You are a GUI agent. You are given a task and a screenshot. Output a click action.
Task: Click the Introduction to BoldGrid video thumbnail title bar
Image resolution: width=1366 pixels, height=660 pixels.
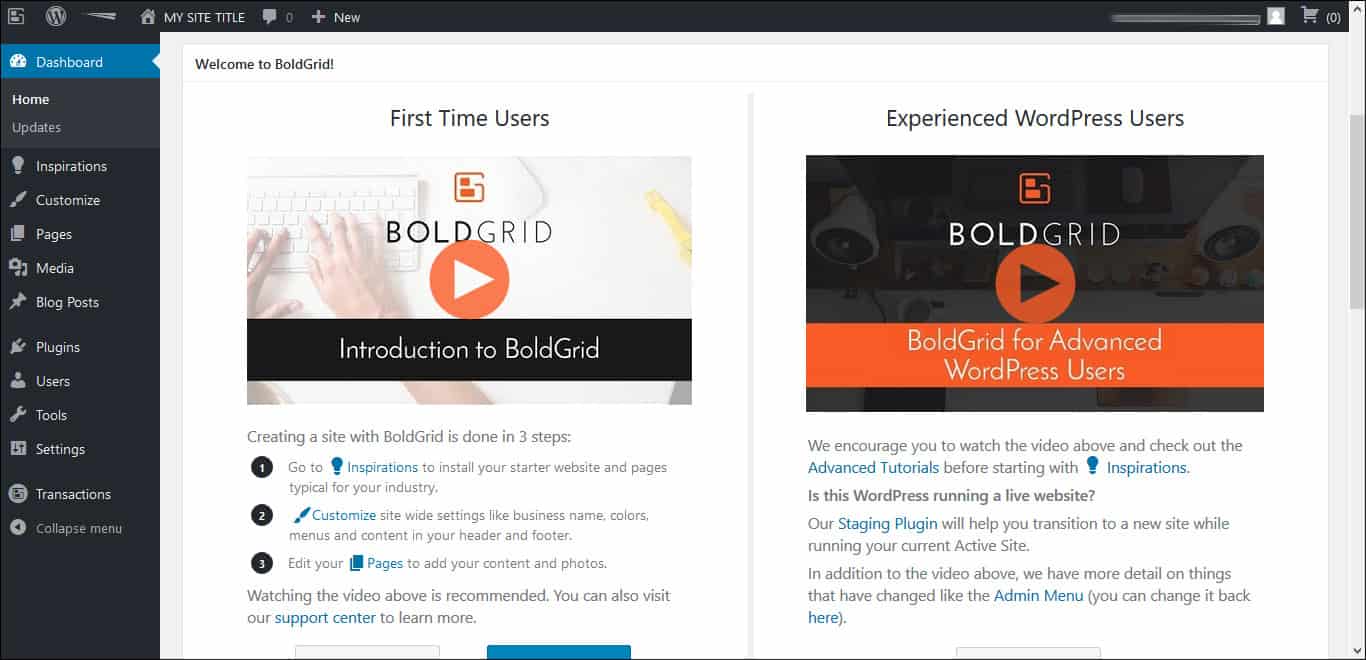[469, 349]
